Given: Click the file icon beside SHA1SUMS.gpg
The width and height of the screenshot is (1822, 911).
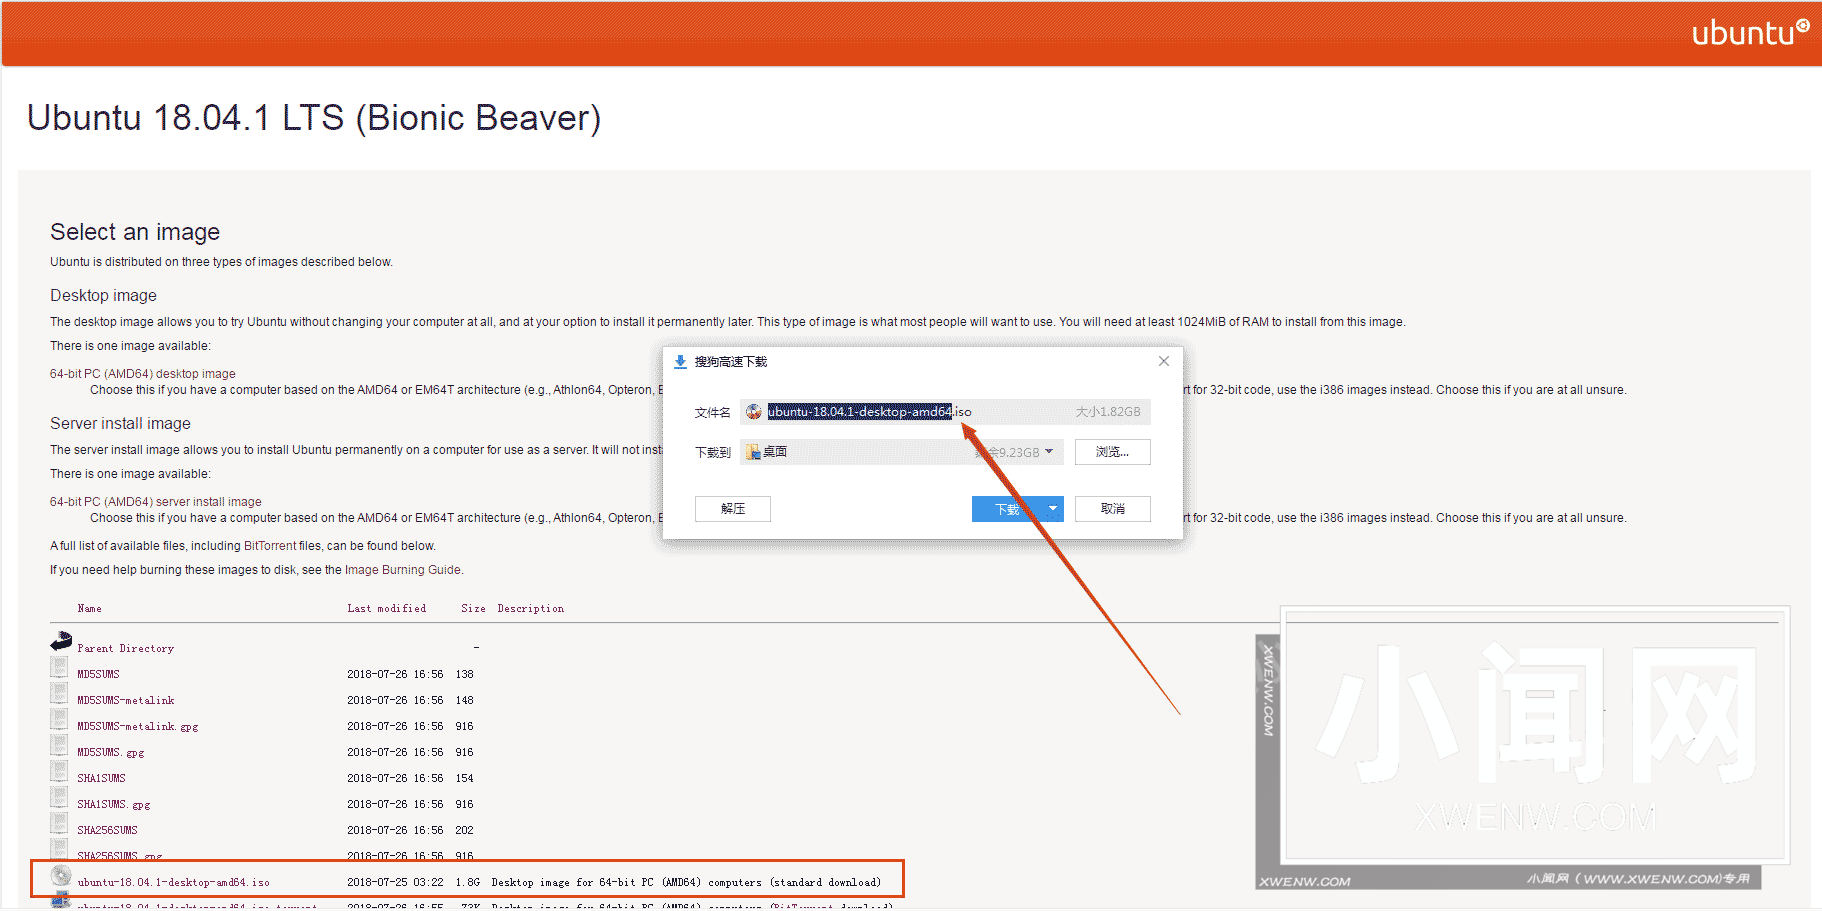Looking at the screenshot, I should point(60,798).
